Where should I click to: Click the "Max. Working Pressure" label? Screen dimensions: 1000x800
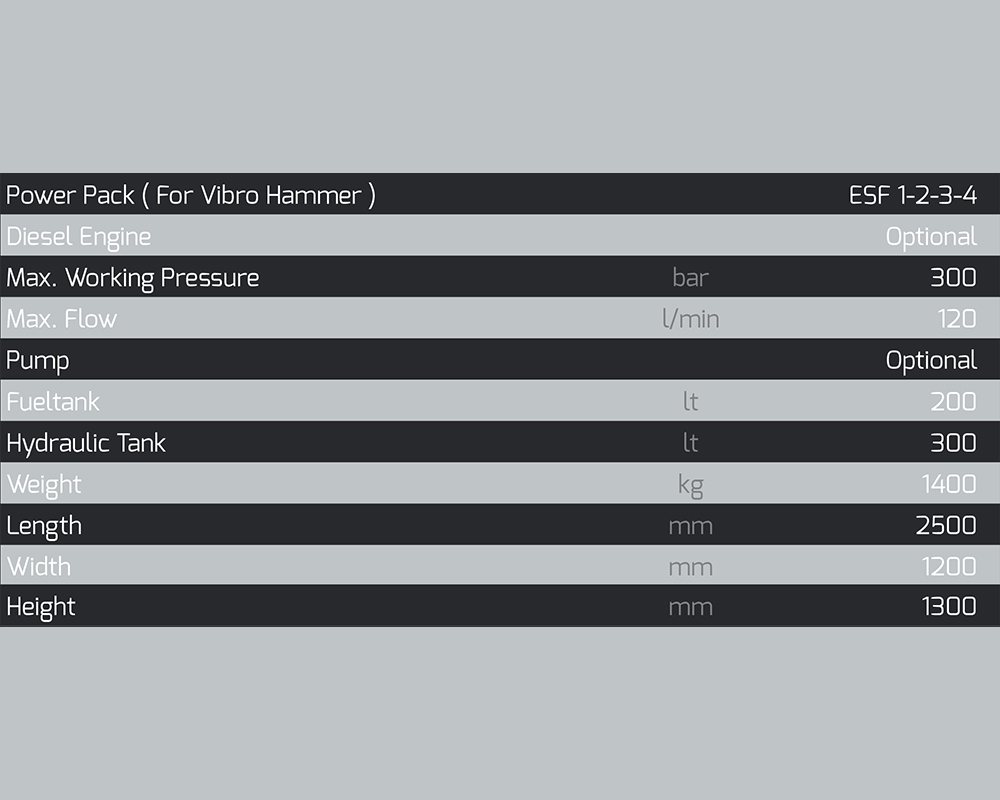click(x=133, y=278)
